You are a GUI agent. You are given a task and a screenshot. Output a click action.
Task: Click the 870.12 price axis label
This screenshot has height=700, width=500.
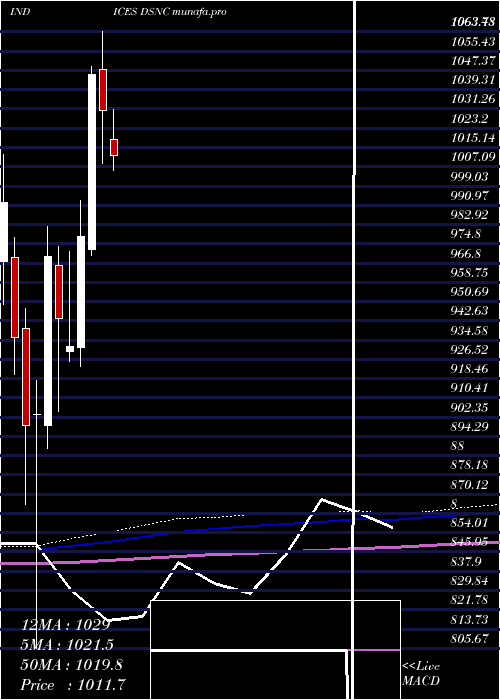470,484
